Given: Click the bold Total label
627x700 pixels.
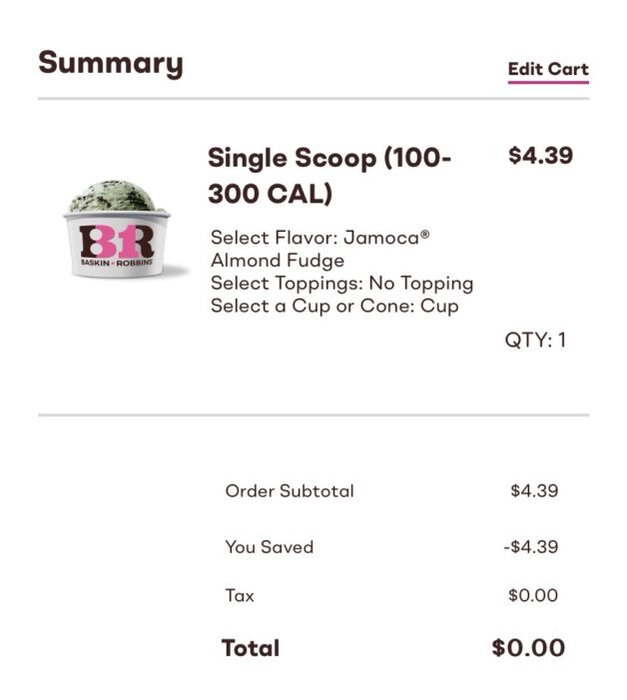Looking at the screenshot, I should point(250,648).
